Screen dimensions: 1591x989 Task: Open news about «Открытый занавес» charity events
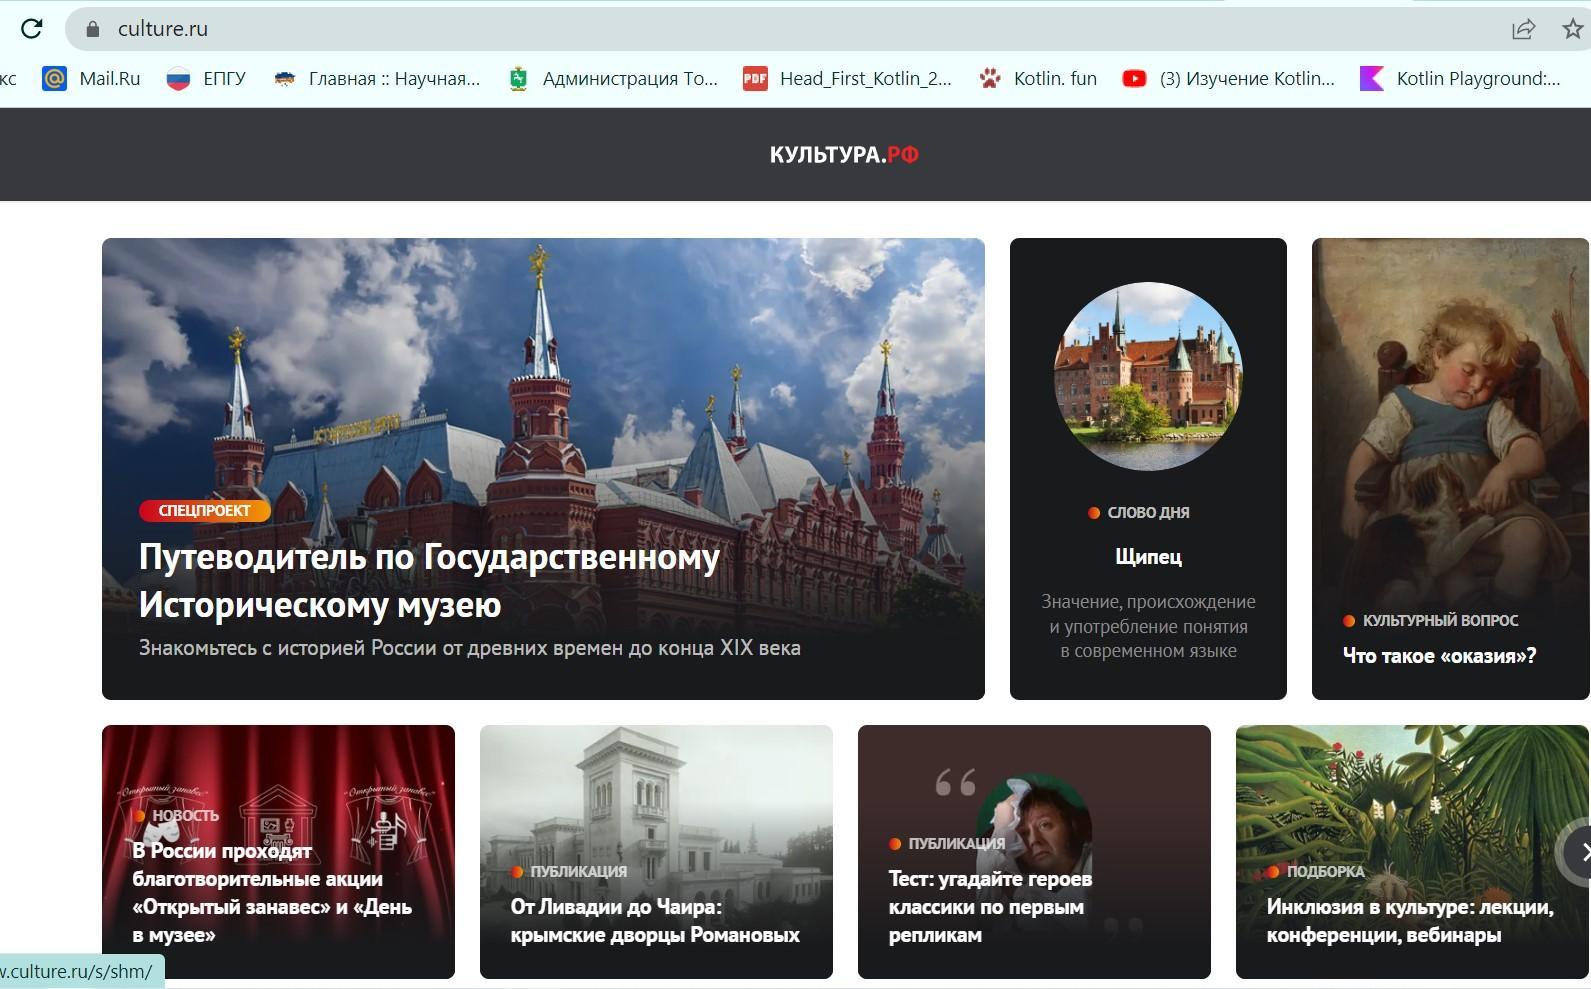point(272,893)
